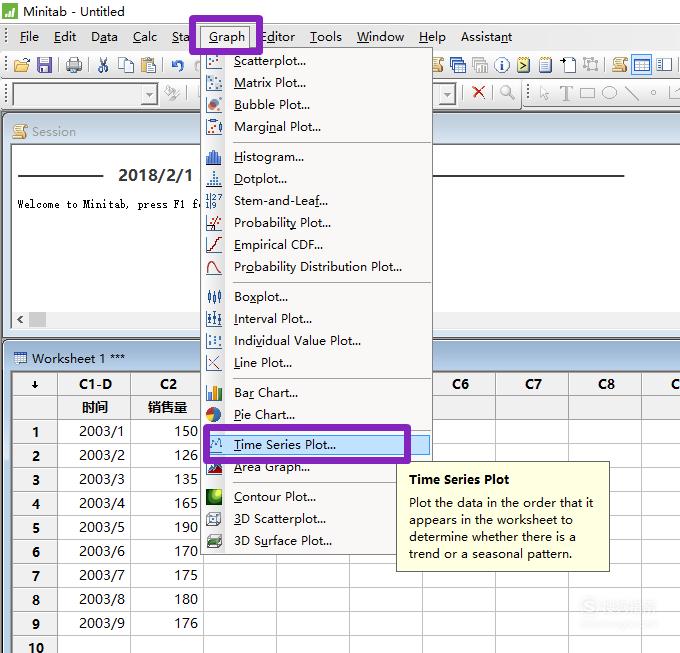Click the Session Window icon at right
The image size is (680, 653).
tap(620, 65)
